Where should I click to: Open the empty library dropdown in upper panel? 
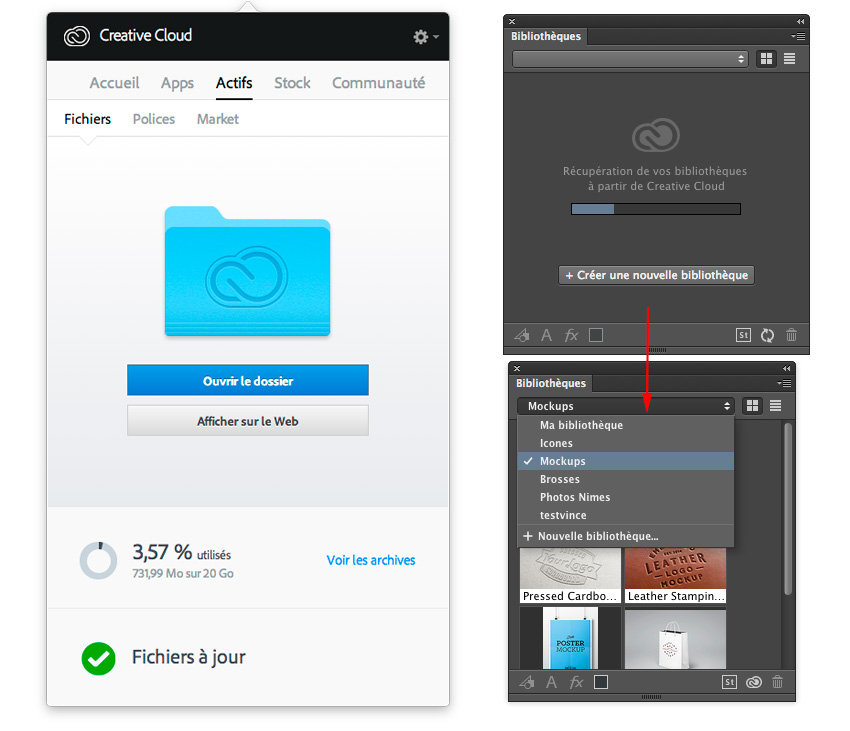[630, 59]
